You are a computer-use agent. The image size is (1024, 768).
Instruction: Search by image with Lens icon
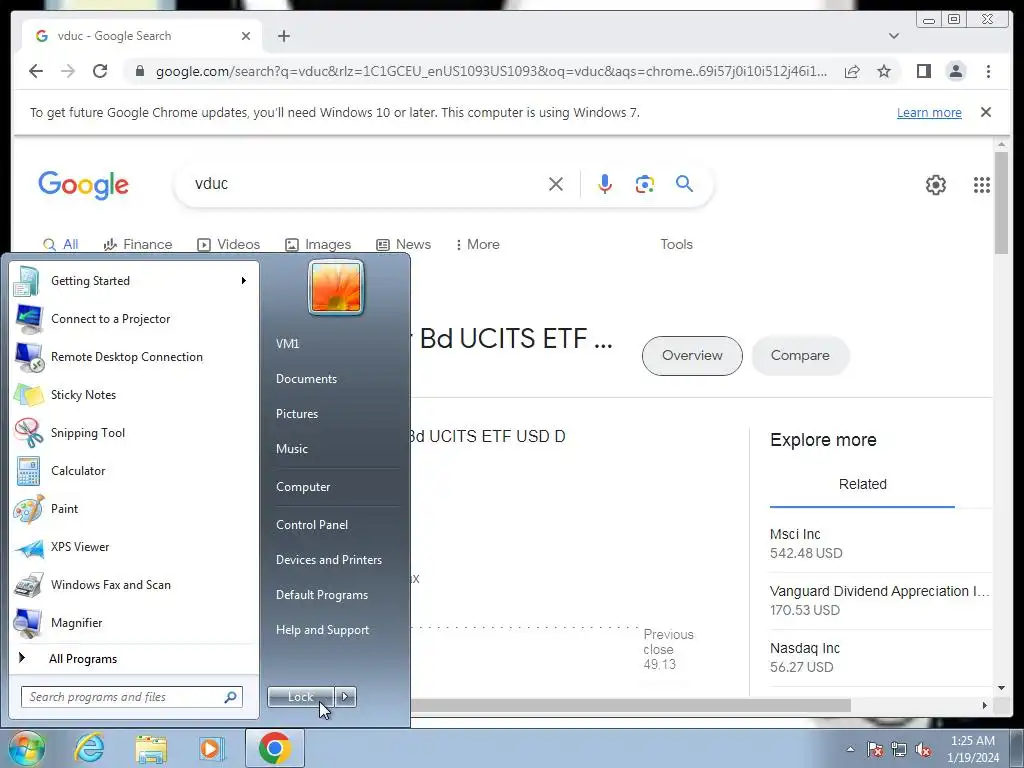pyautogui.click(x=645, y=184)
